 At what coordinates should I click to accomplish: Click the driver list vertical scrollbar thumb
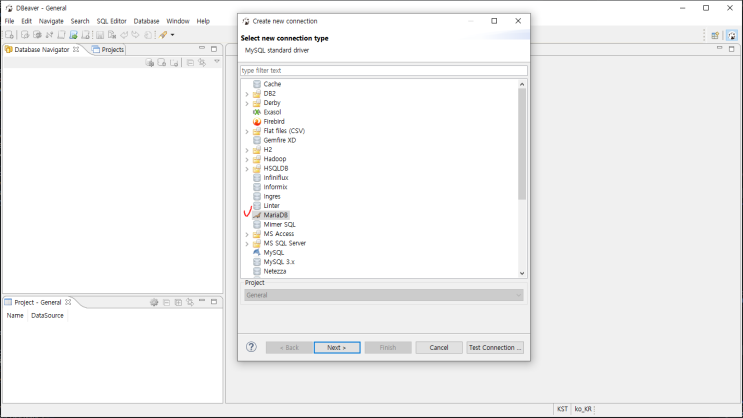pyautogui.click(x=522, y=144)
